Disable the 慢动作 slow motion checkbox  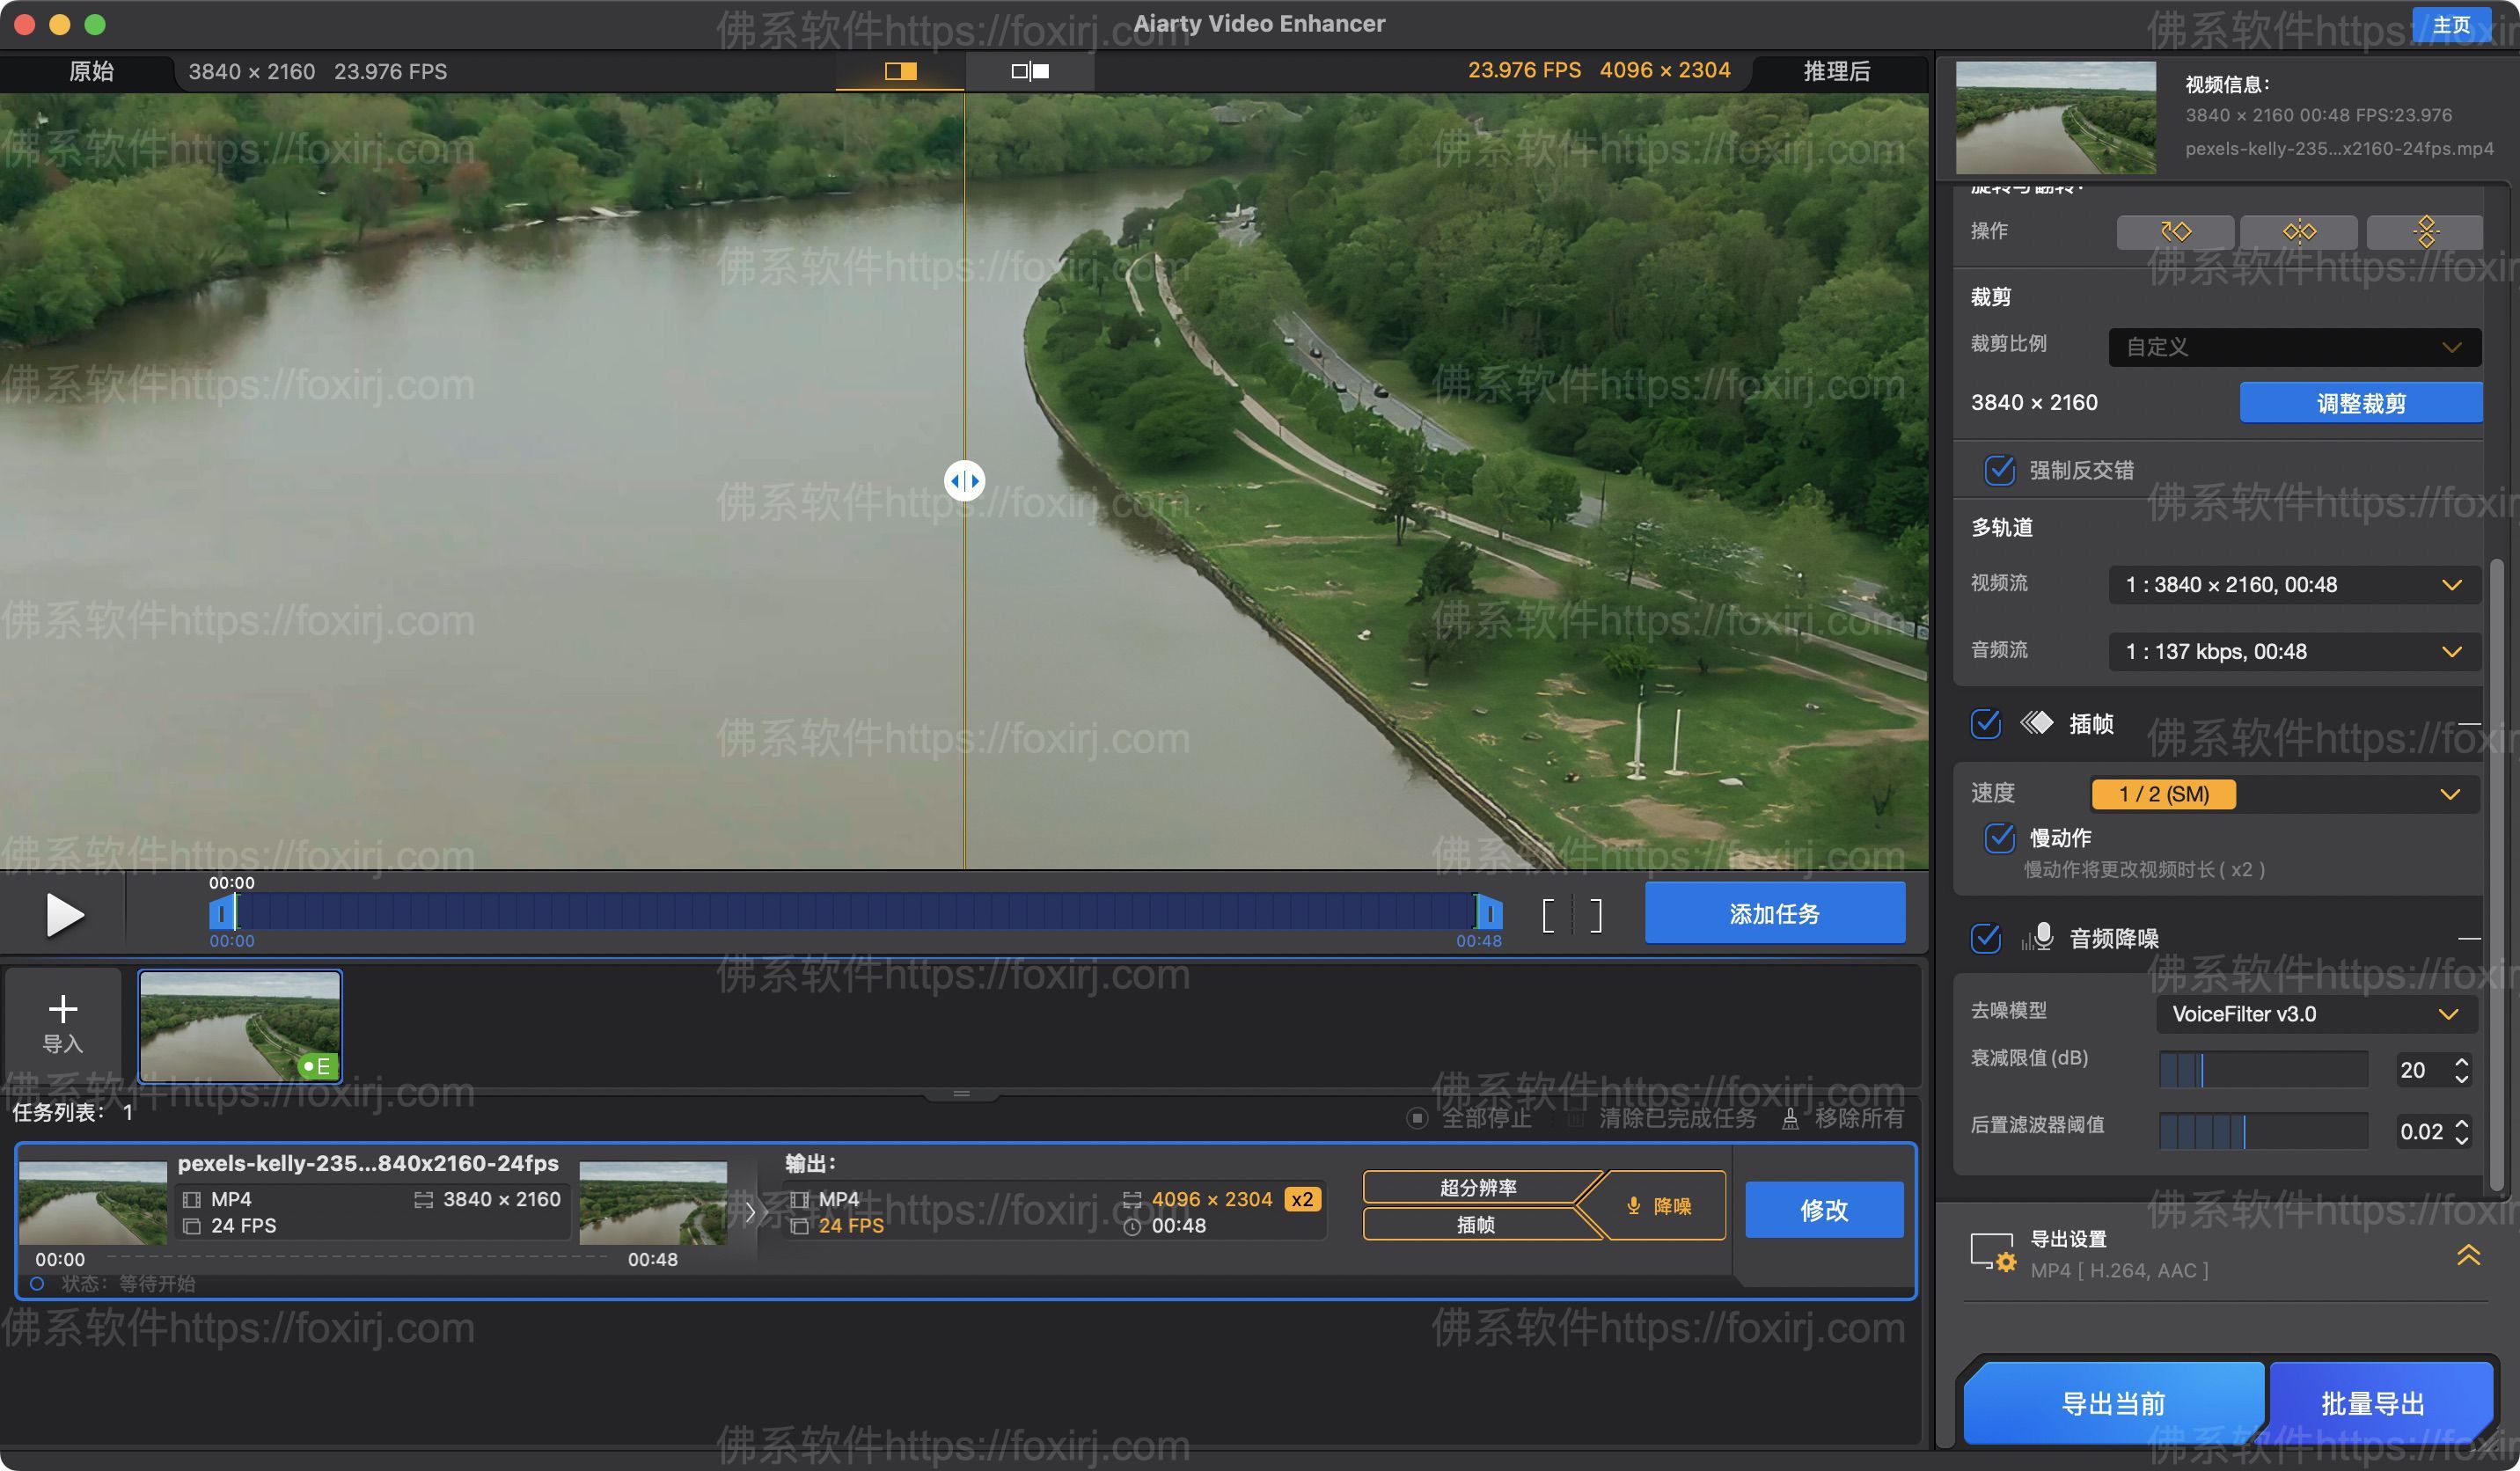(1998, 839)
